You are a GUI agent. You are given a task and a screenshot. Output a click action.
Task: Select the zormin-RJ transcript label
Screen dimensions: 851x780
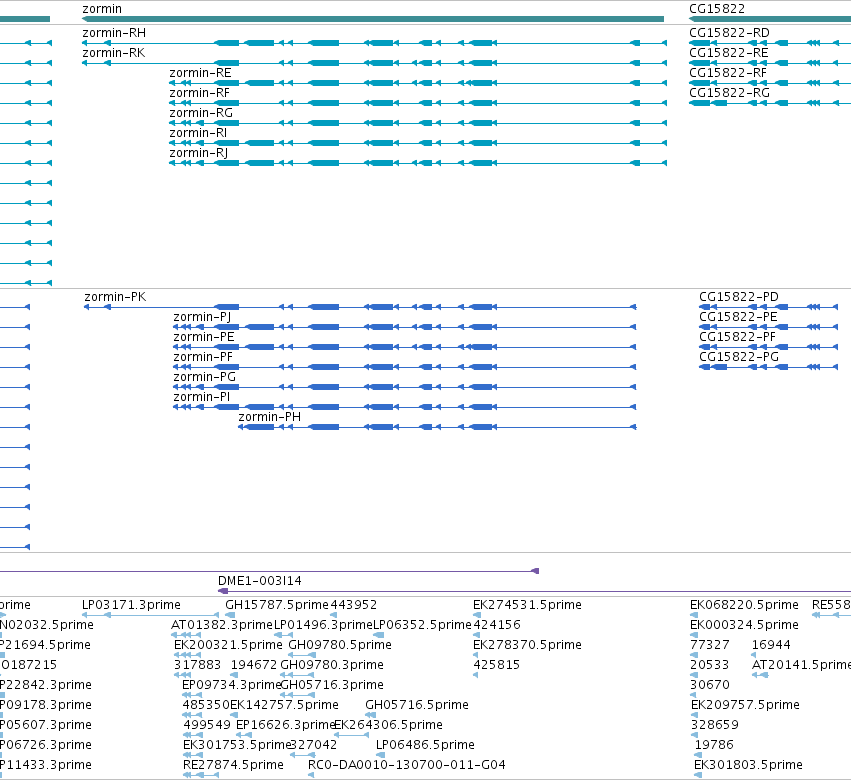(x=199, y=154)
